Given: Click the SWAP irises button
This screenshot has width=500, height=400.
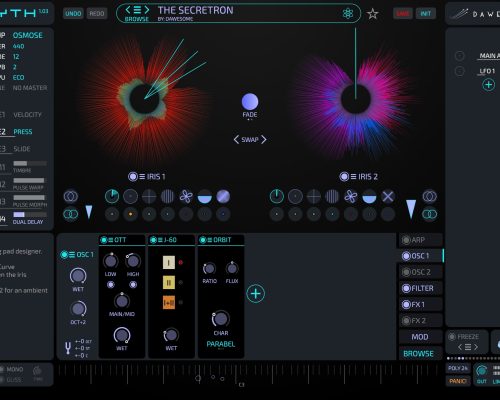Looking at the screenshot, I should coord(250,140).
